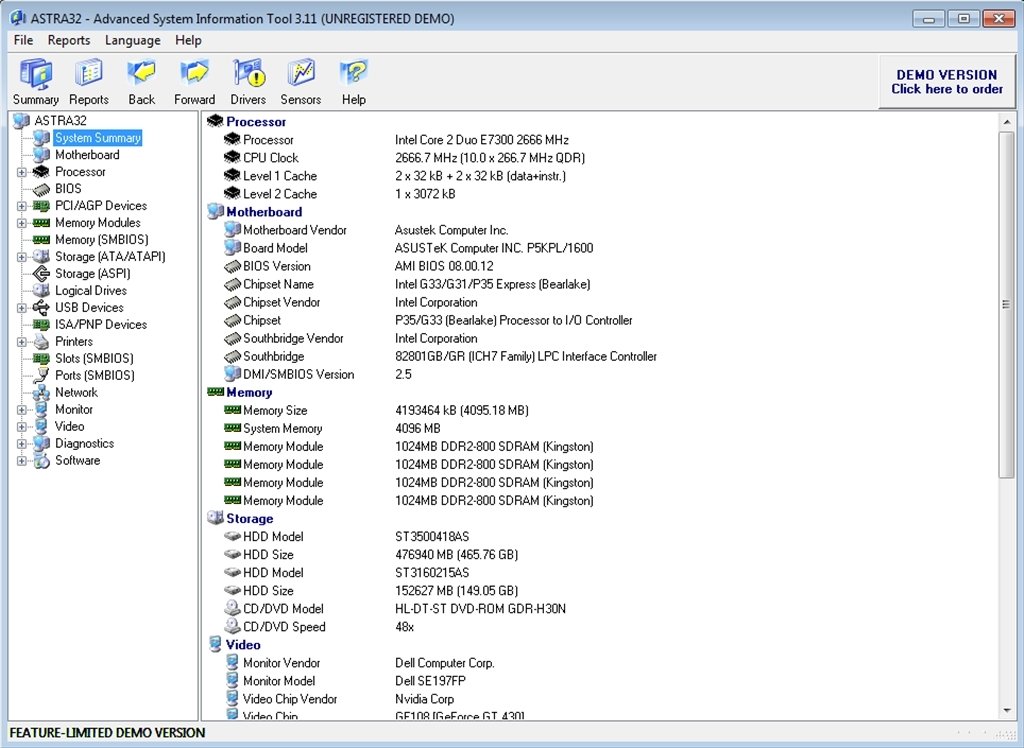
Task: Select Network in the tree
Action: pyautogui.click(x=76, y=393)
